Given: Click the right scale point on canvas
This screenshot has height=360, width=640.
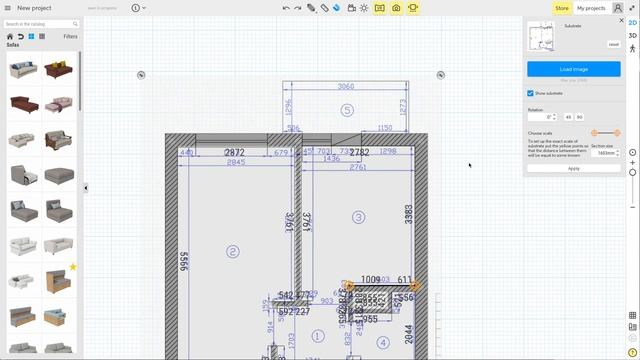Looking at the screenshot, I should (x=415, y=286).
